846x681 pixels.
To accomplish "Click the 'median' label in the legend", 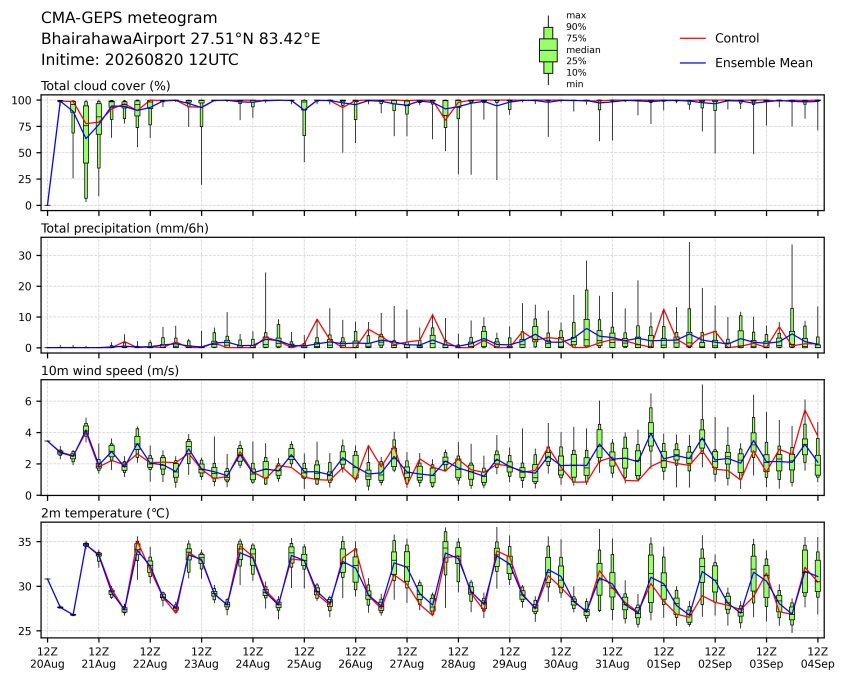I will pyautogui.click(x=583, y=50).
